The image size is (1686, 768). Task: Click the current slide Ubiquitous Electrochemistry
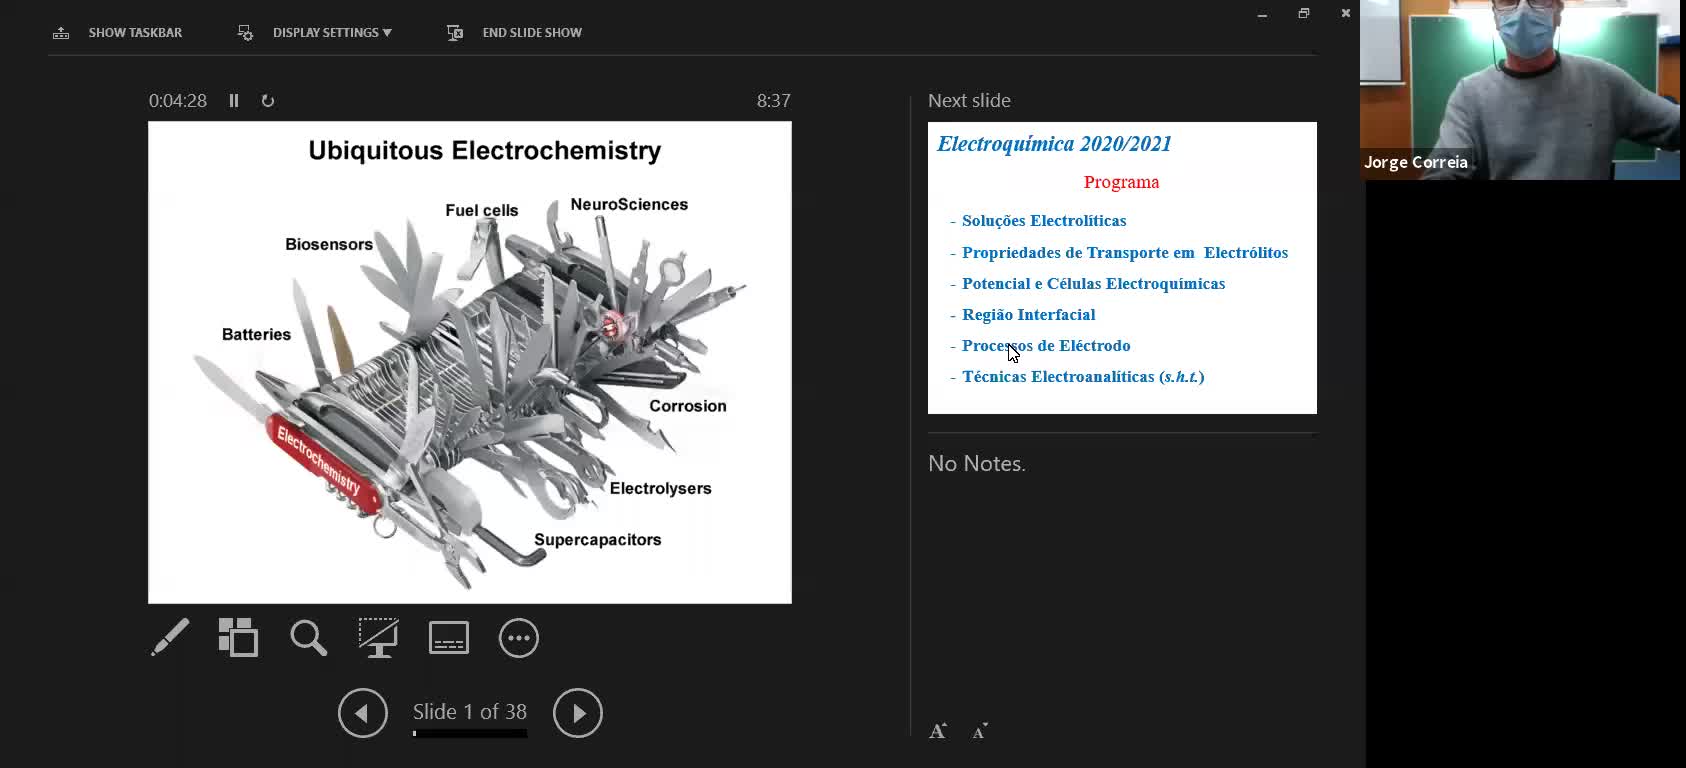point(470,362)
